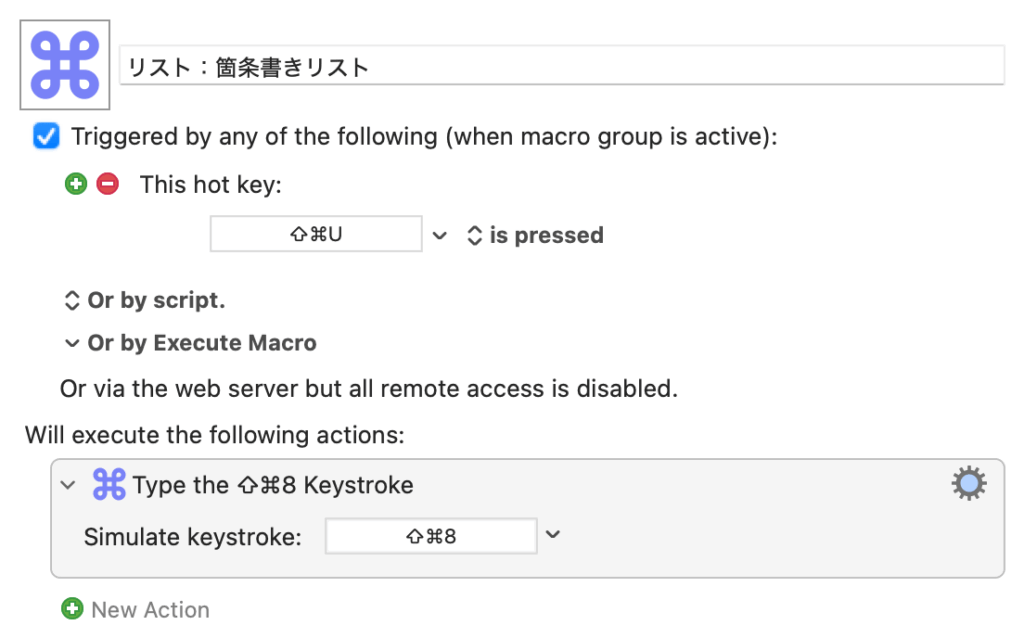1024x638 pixels.
Task: Toggle the 'Triggered by any of the following' checkbox
Action: [46, 136]
